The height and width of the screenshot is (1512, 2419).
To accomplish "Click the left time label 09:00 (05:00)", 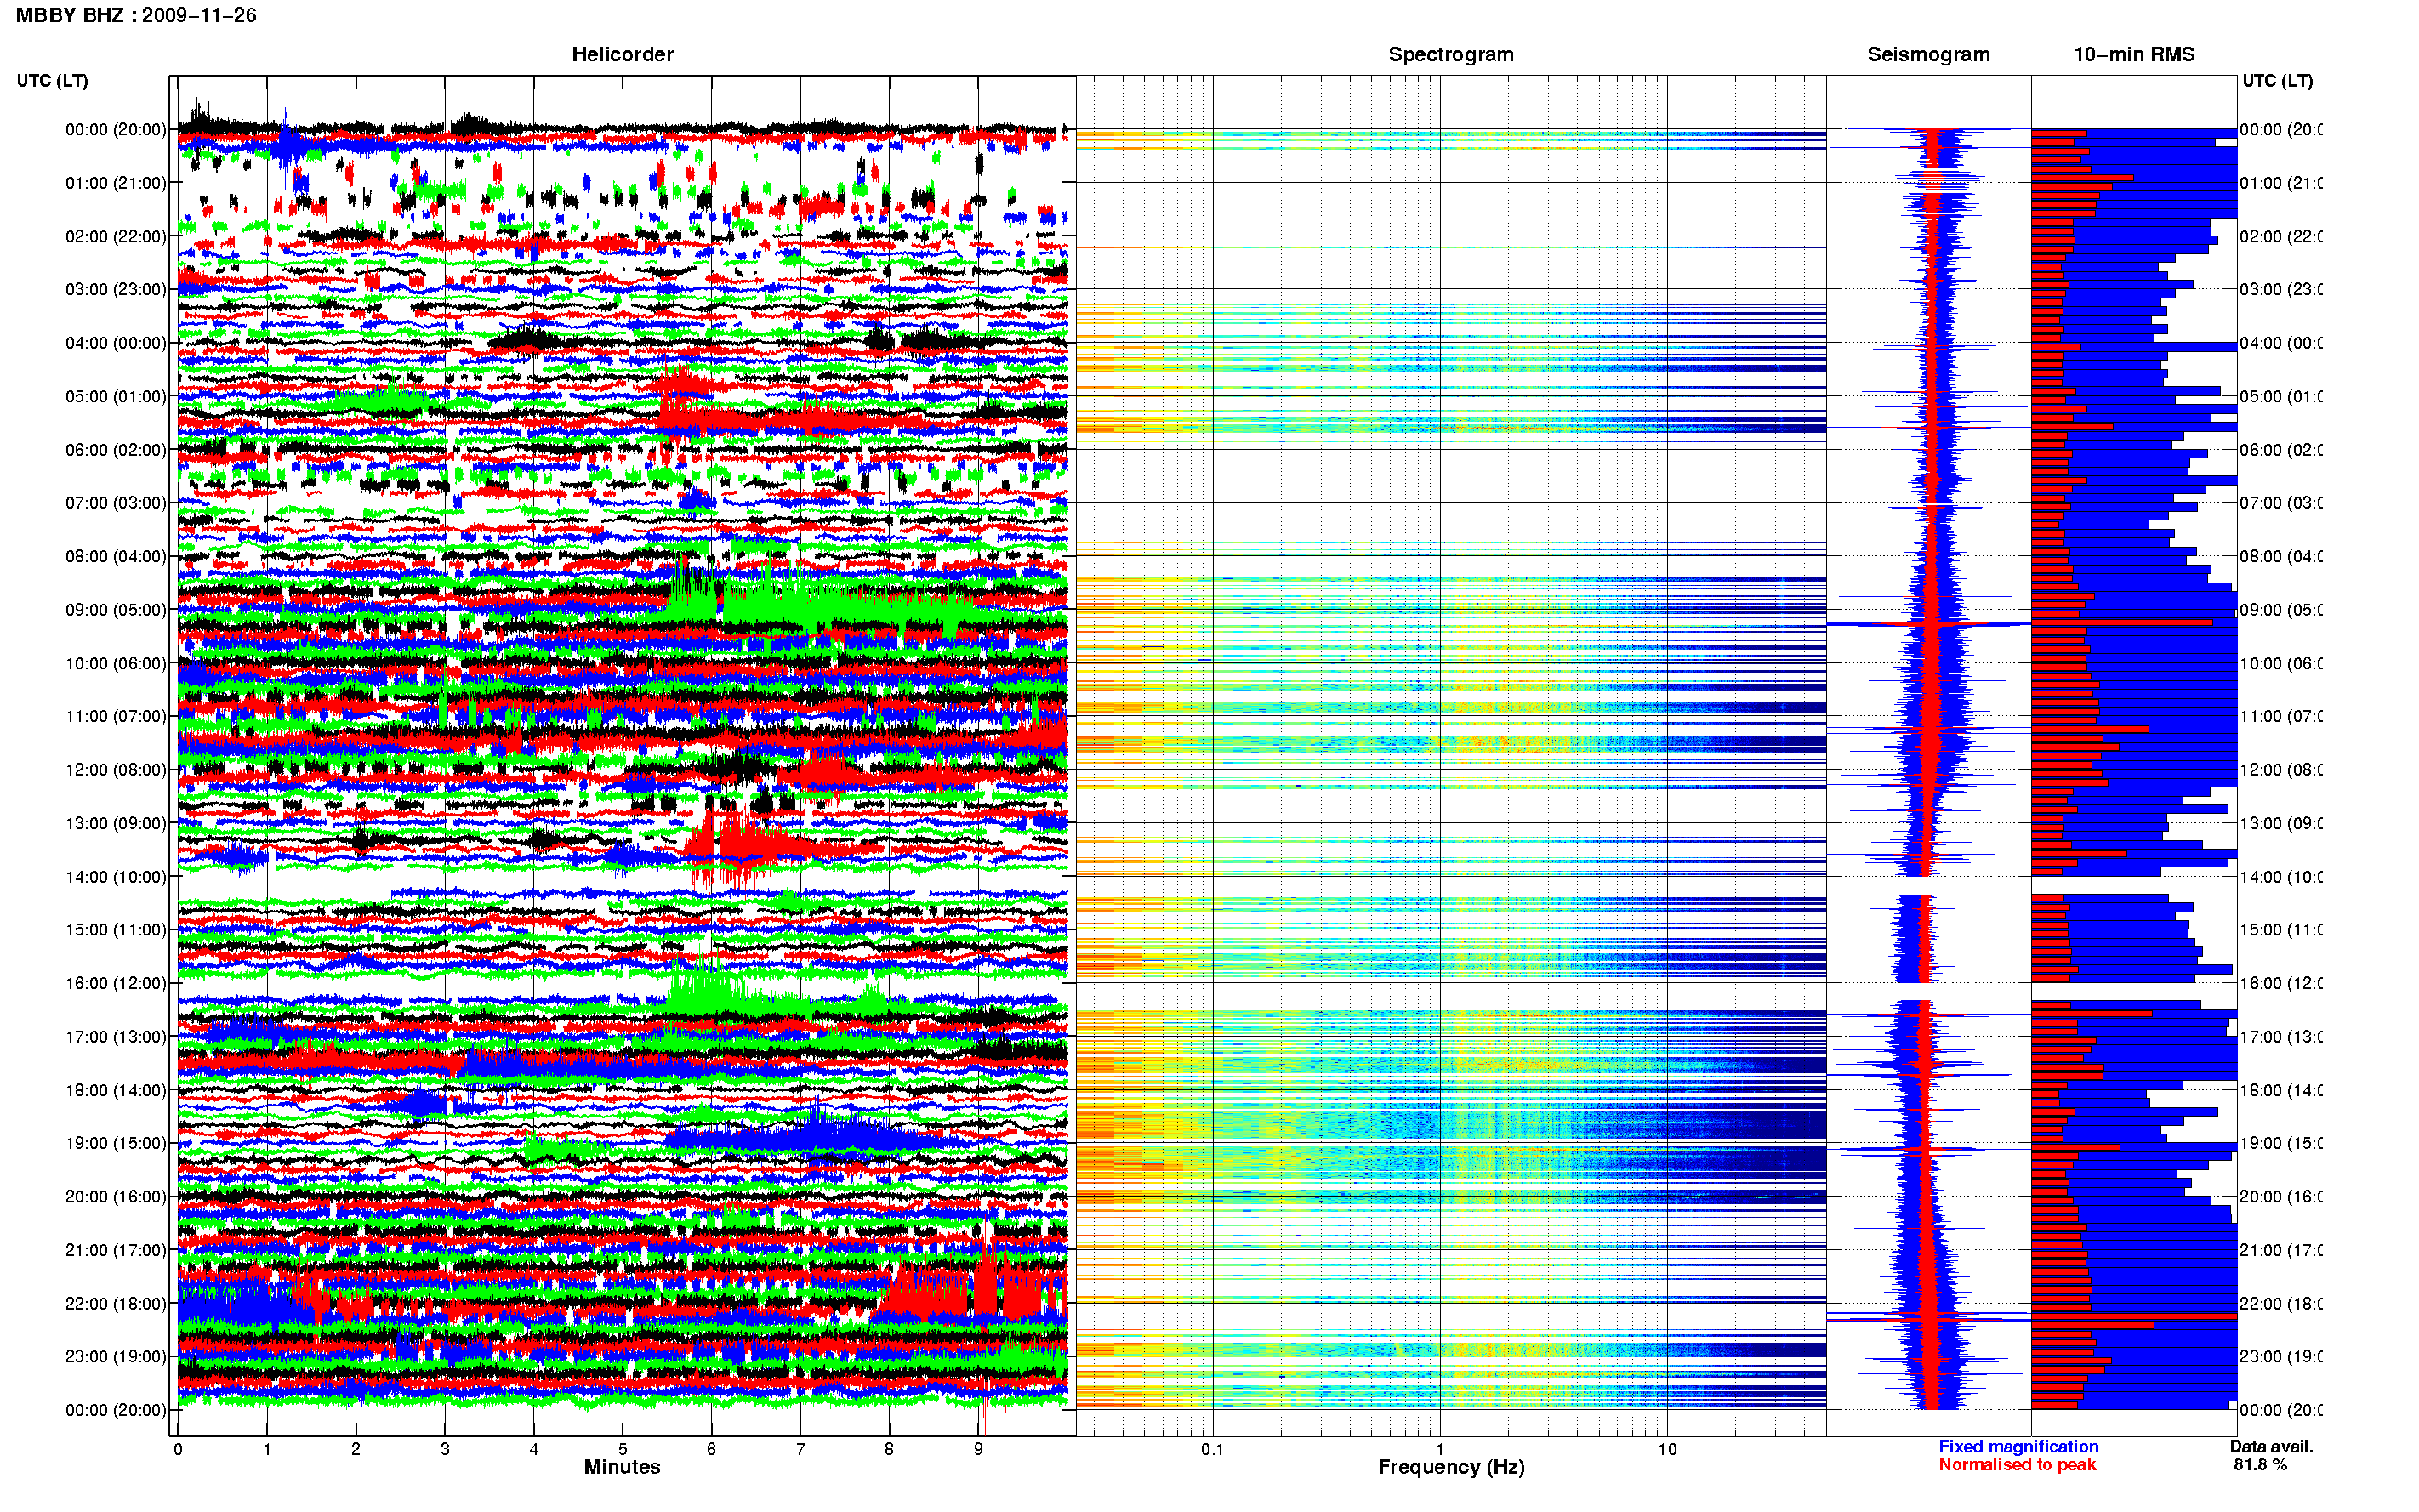I will click(x=116, y=610).
